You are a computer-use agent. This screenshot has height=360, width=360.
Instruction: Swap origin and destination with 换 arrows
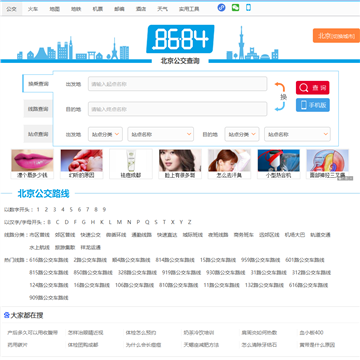click(280, 97)
